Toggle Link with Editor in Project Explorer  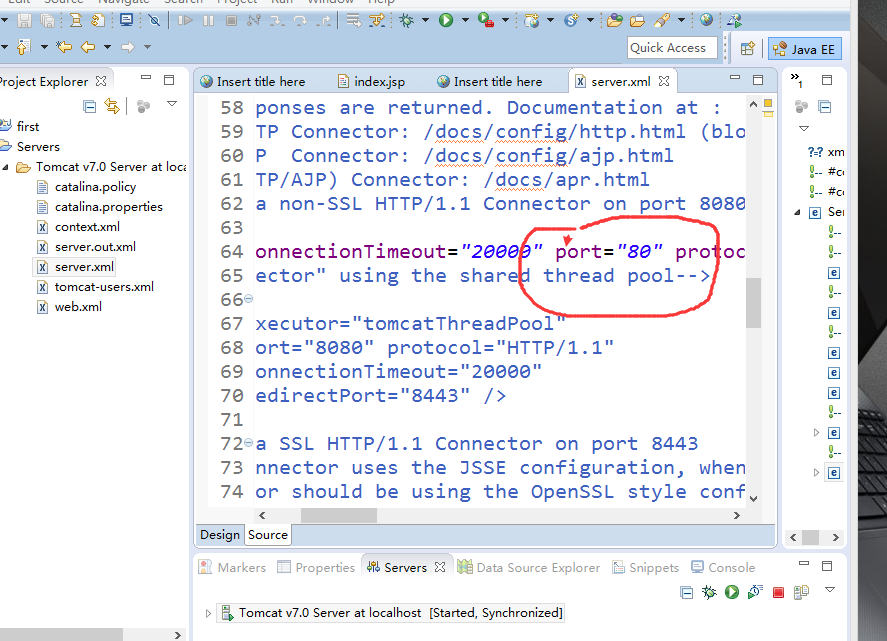[x=112, y=106]
